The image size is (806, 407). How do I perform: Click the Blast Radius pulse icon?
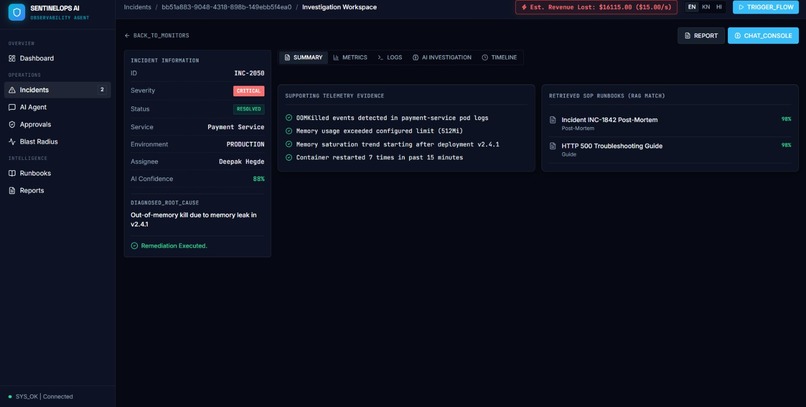(x=12, y=142)
